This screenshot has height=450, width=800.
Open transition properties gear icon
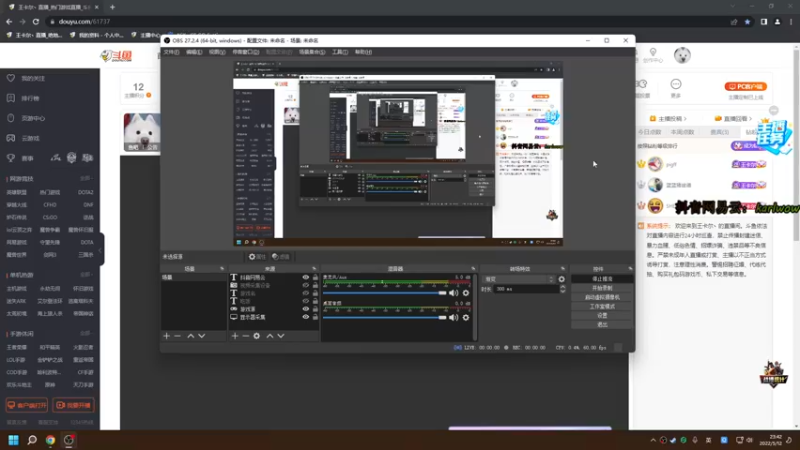pyautogui.click(x=562, y=279)
